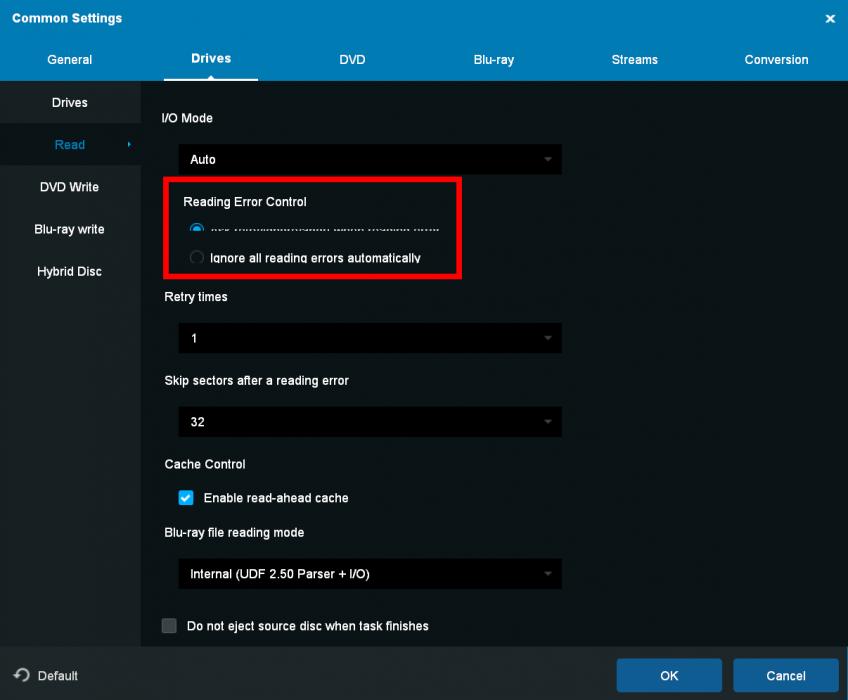Select the first Reading Error Control radio button
This screenshot has width=848, height=700.
[197, 229]
